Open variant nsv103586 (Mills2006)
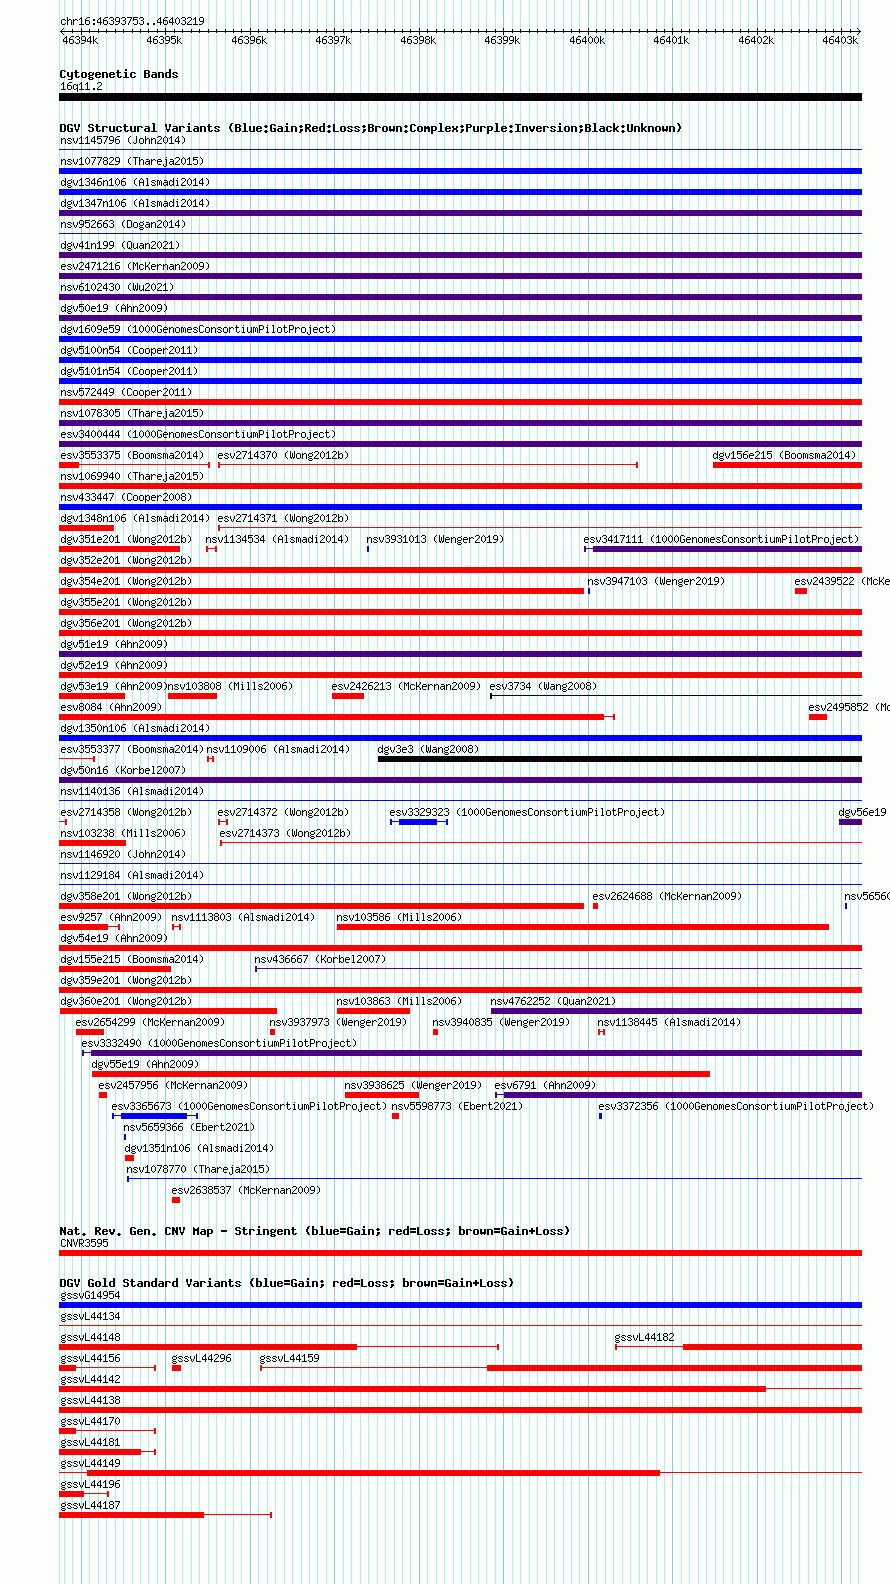 399,917
